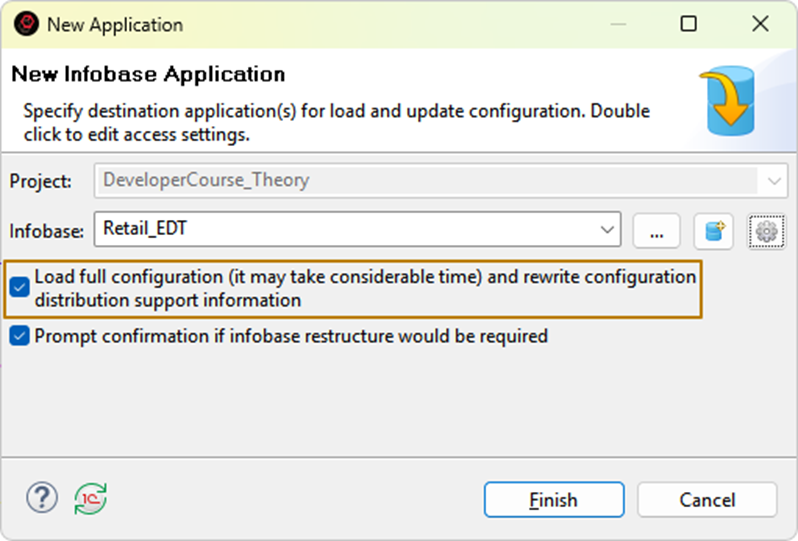The image size is (798, 541).
Task: Click the New Infobase Application heading
Action: pyautogui.click(x=148, y=75)
